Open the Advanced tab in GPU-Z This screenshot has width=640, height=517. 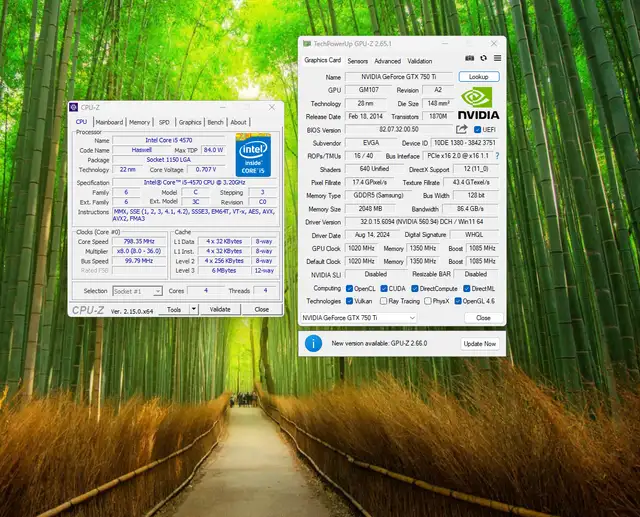tap(387, 61)
